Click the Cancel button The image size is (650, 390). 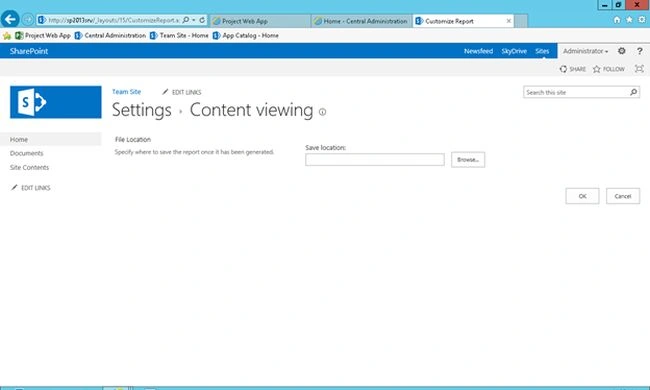623,196
